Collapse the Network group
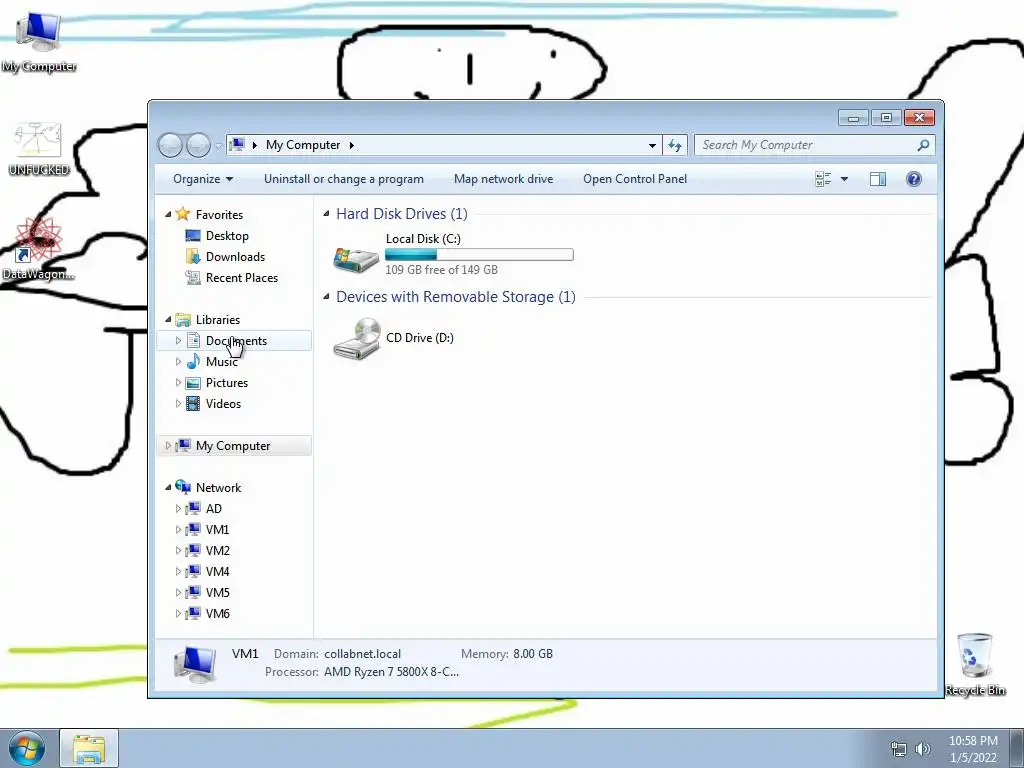Viewport: 1024px width, 768px height. point(168,487)
